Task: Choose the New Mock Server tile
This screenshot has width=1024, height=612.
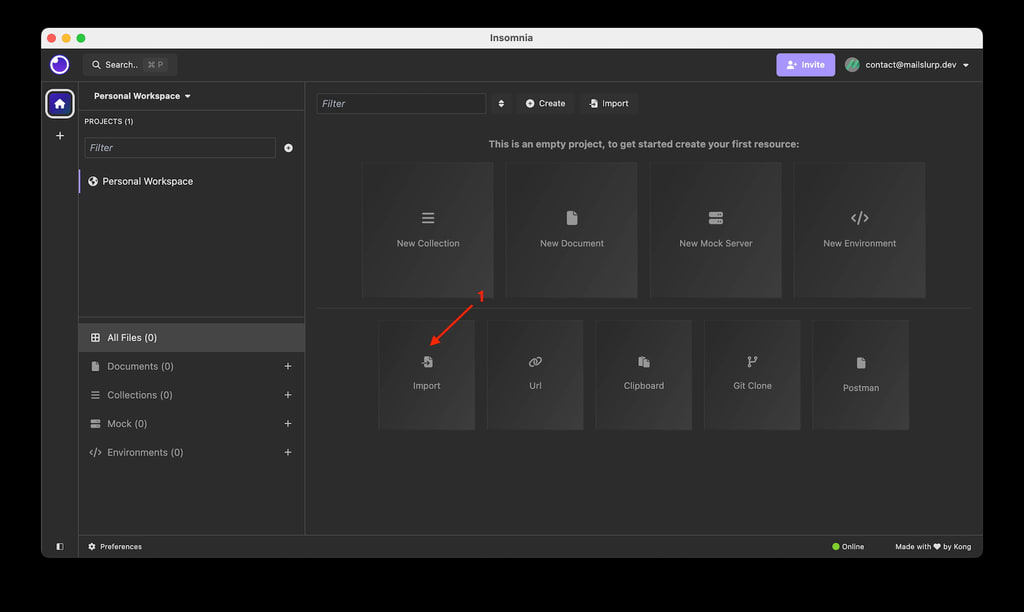Action: click(716, 230)
